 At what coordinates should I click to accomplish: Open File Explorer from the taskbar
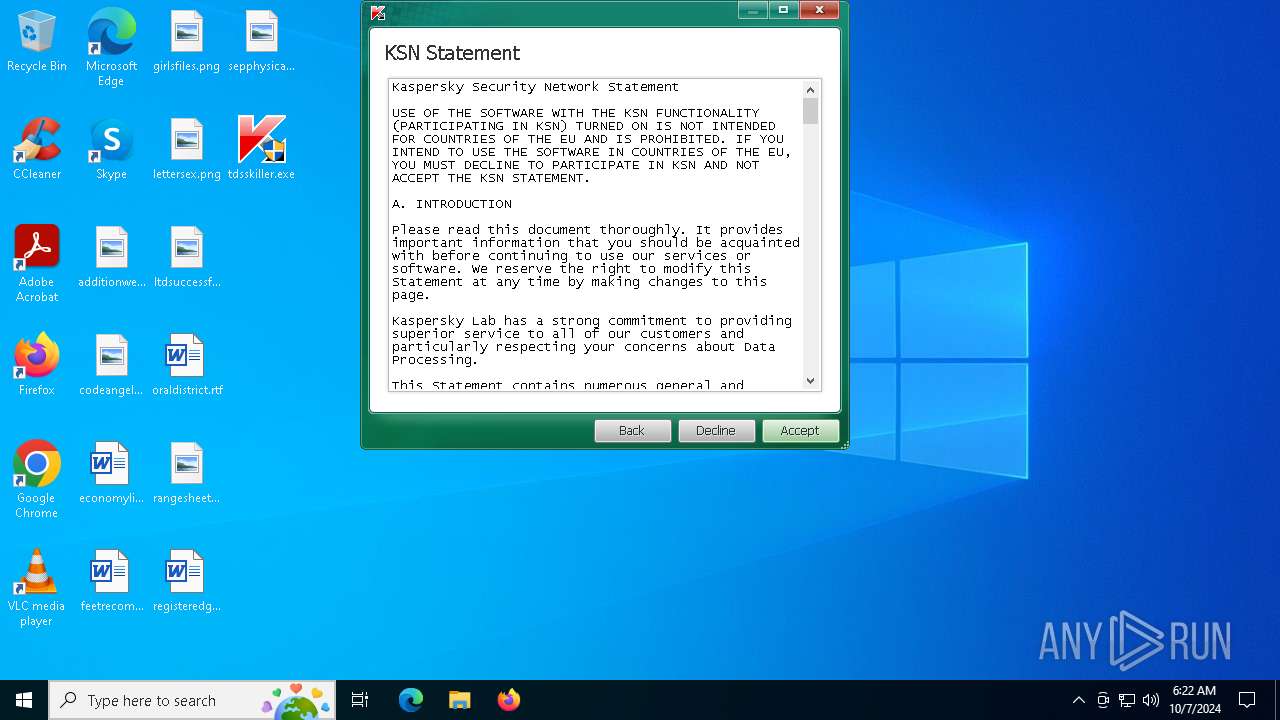coord(459,700)
